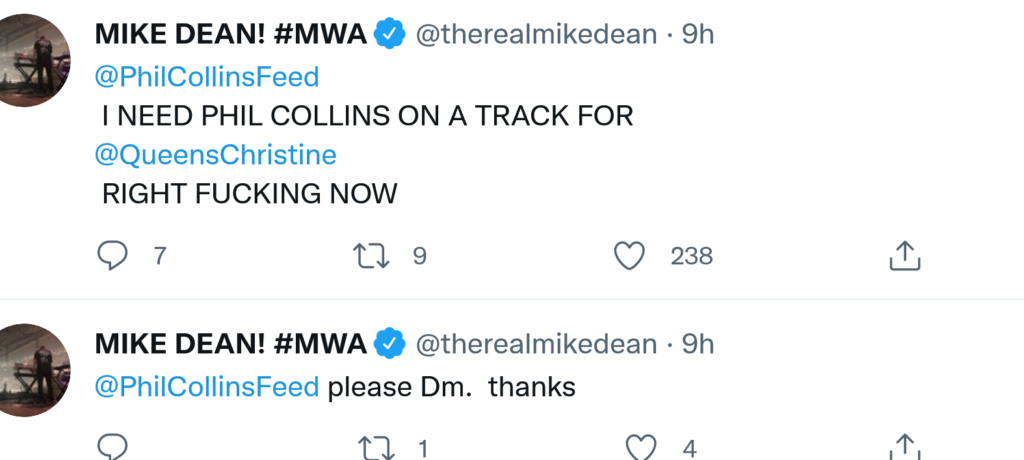The height and width of the screenshot is (460, 1024).
Task: Like the tweet with 238 likes
Action: click(629, 257)
